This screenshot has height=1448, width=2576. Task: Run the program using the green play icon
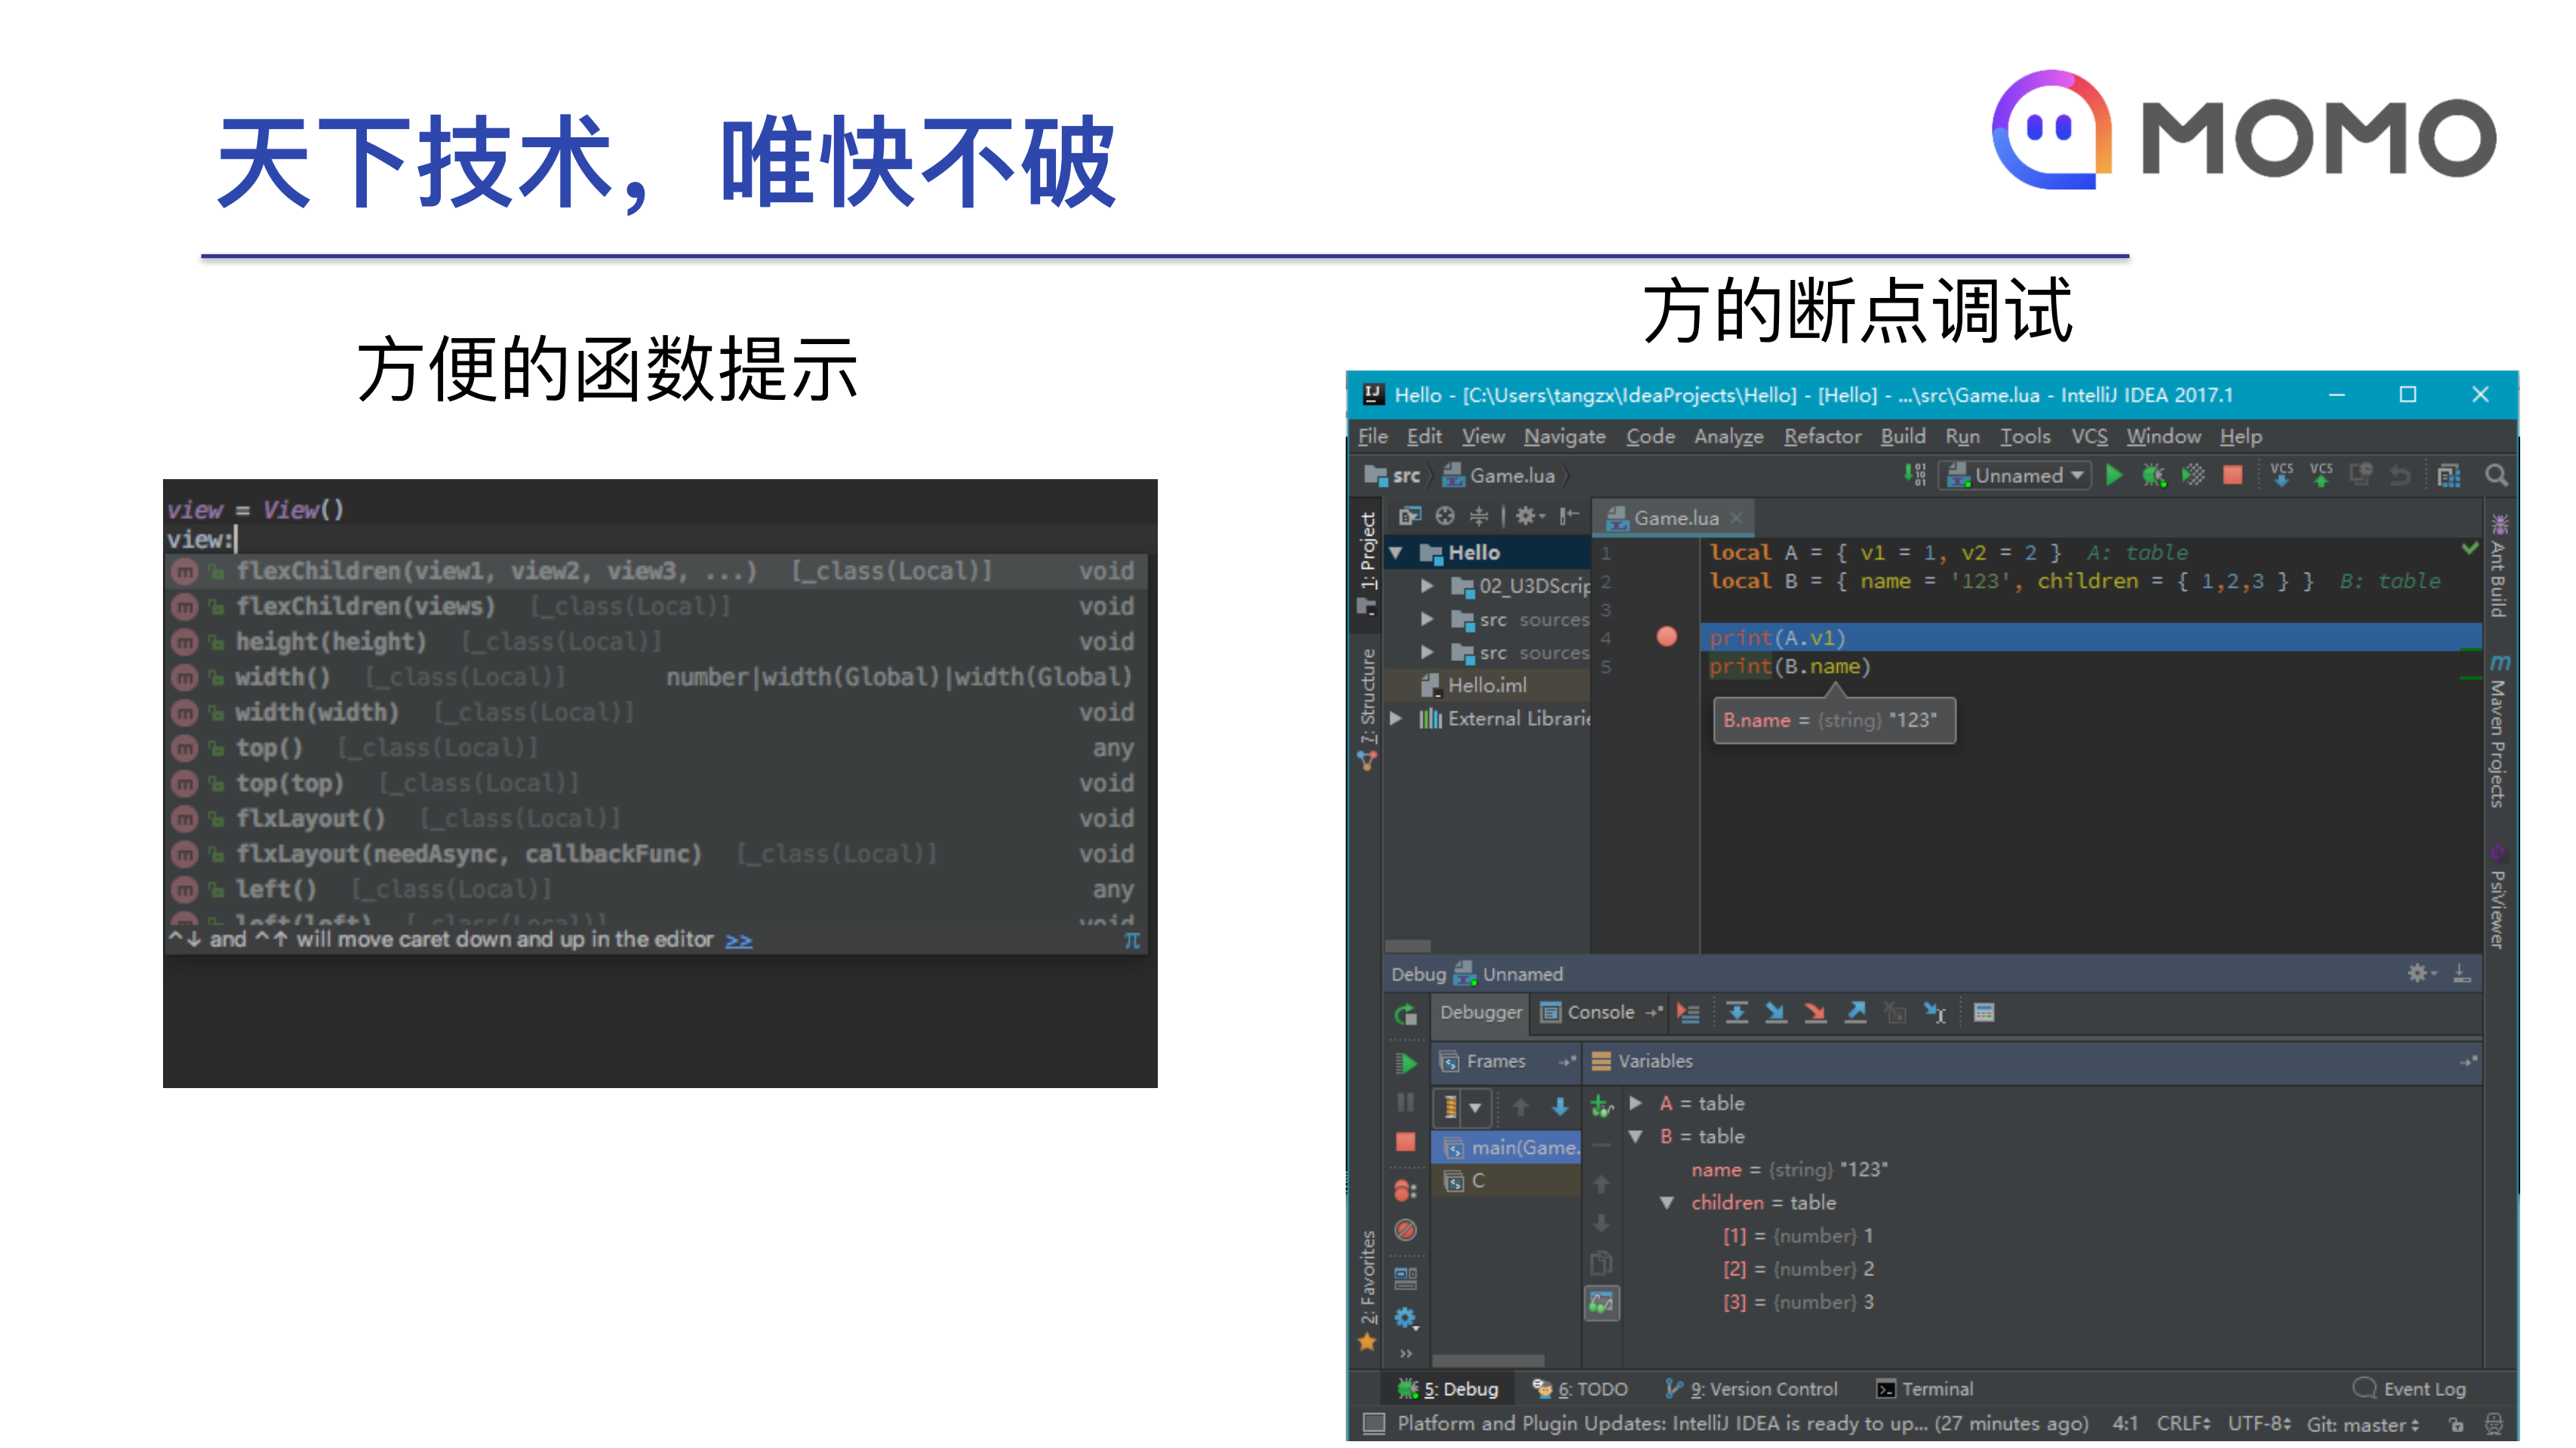2115,476
